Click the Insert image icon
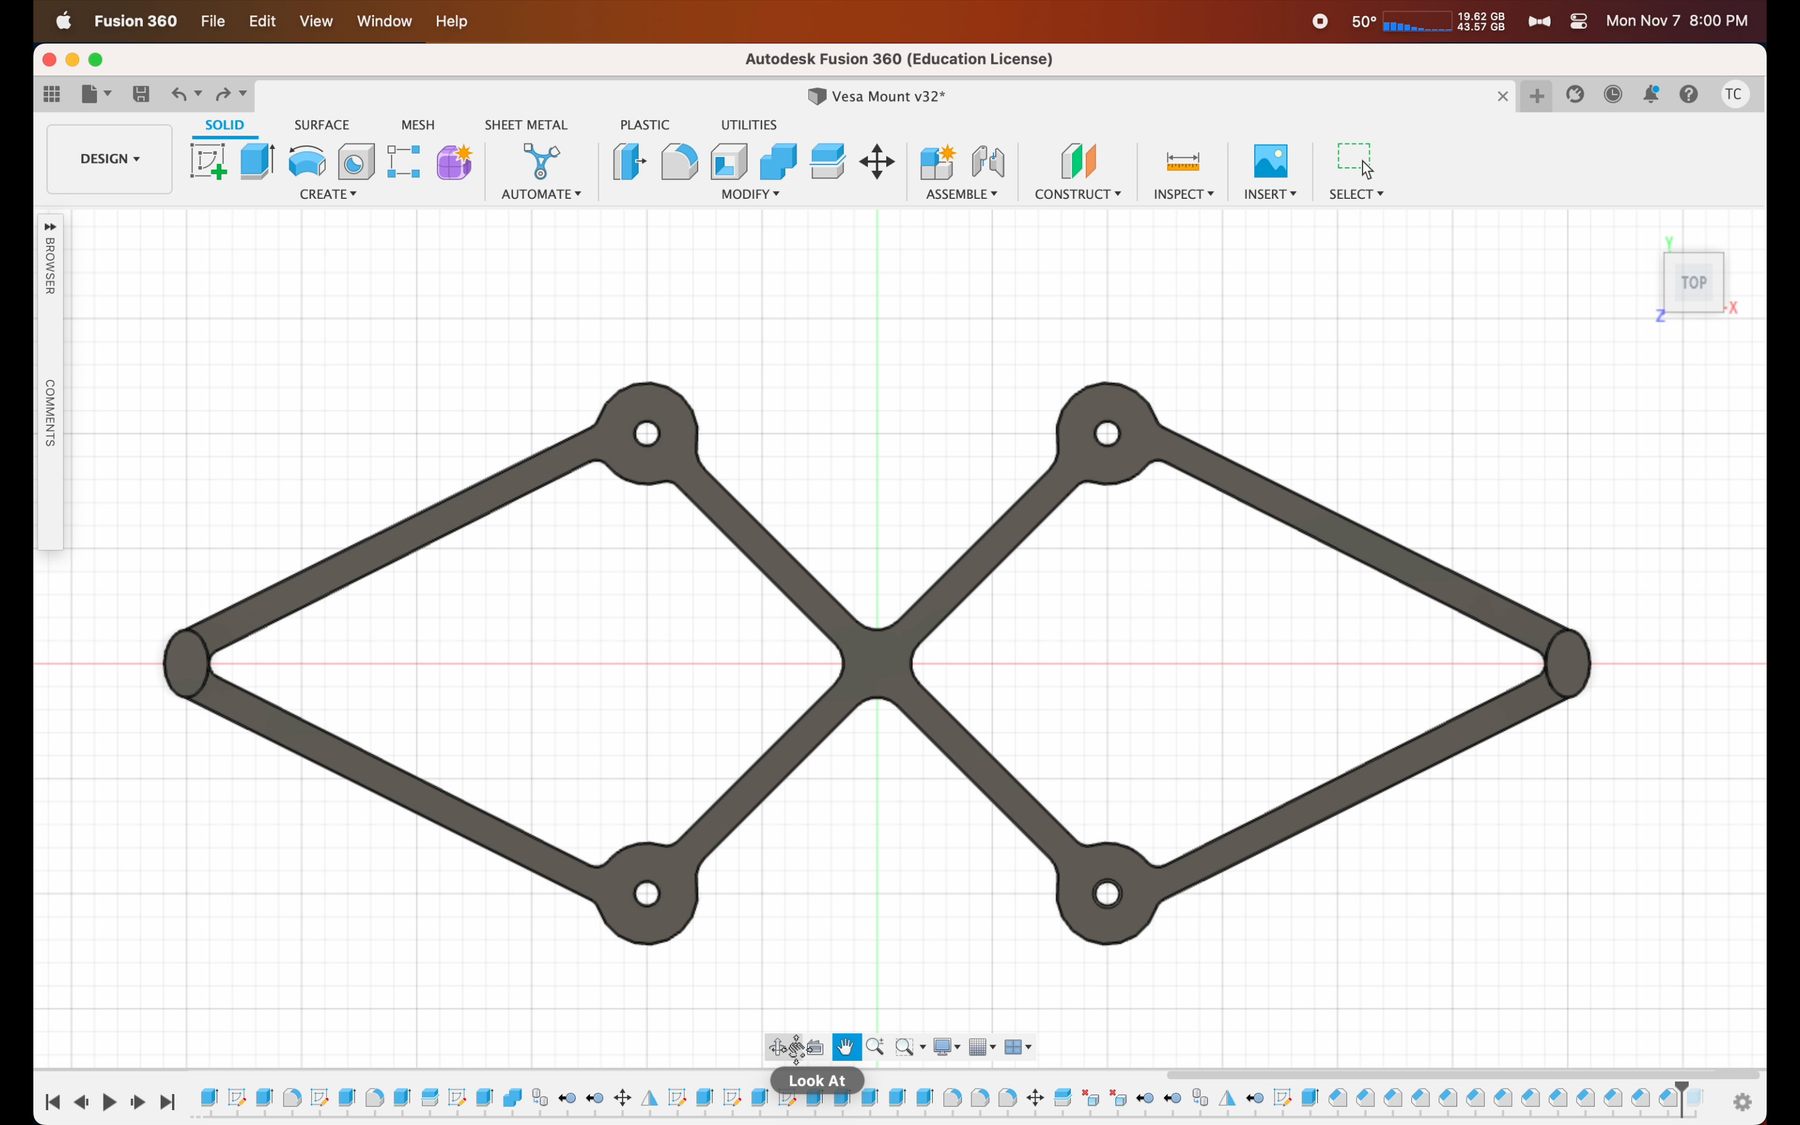The image size is (1800, 1125). pyautogui.click(x=1270, y=161)
